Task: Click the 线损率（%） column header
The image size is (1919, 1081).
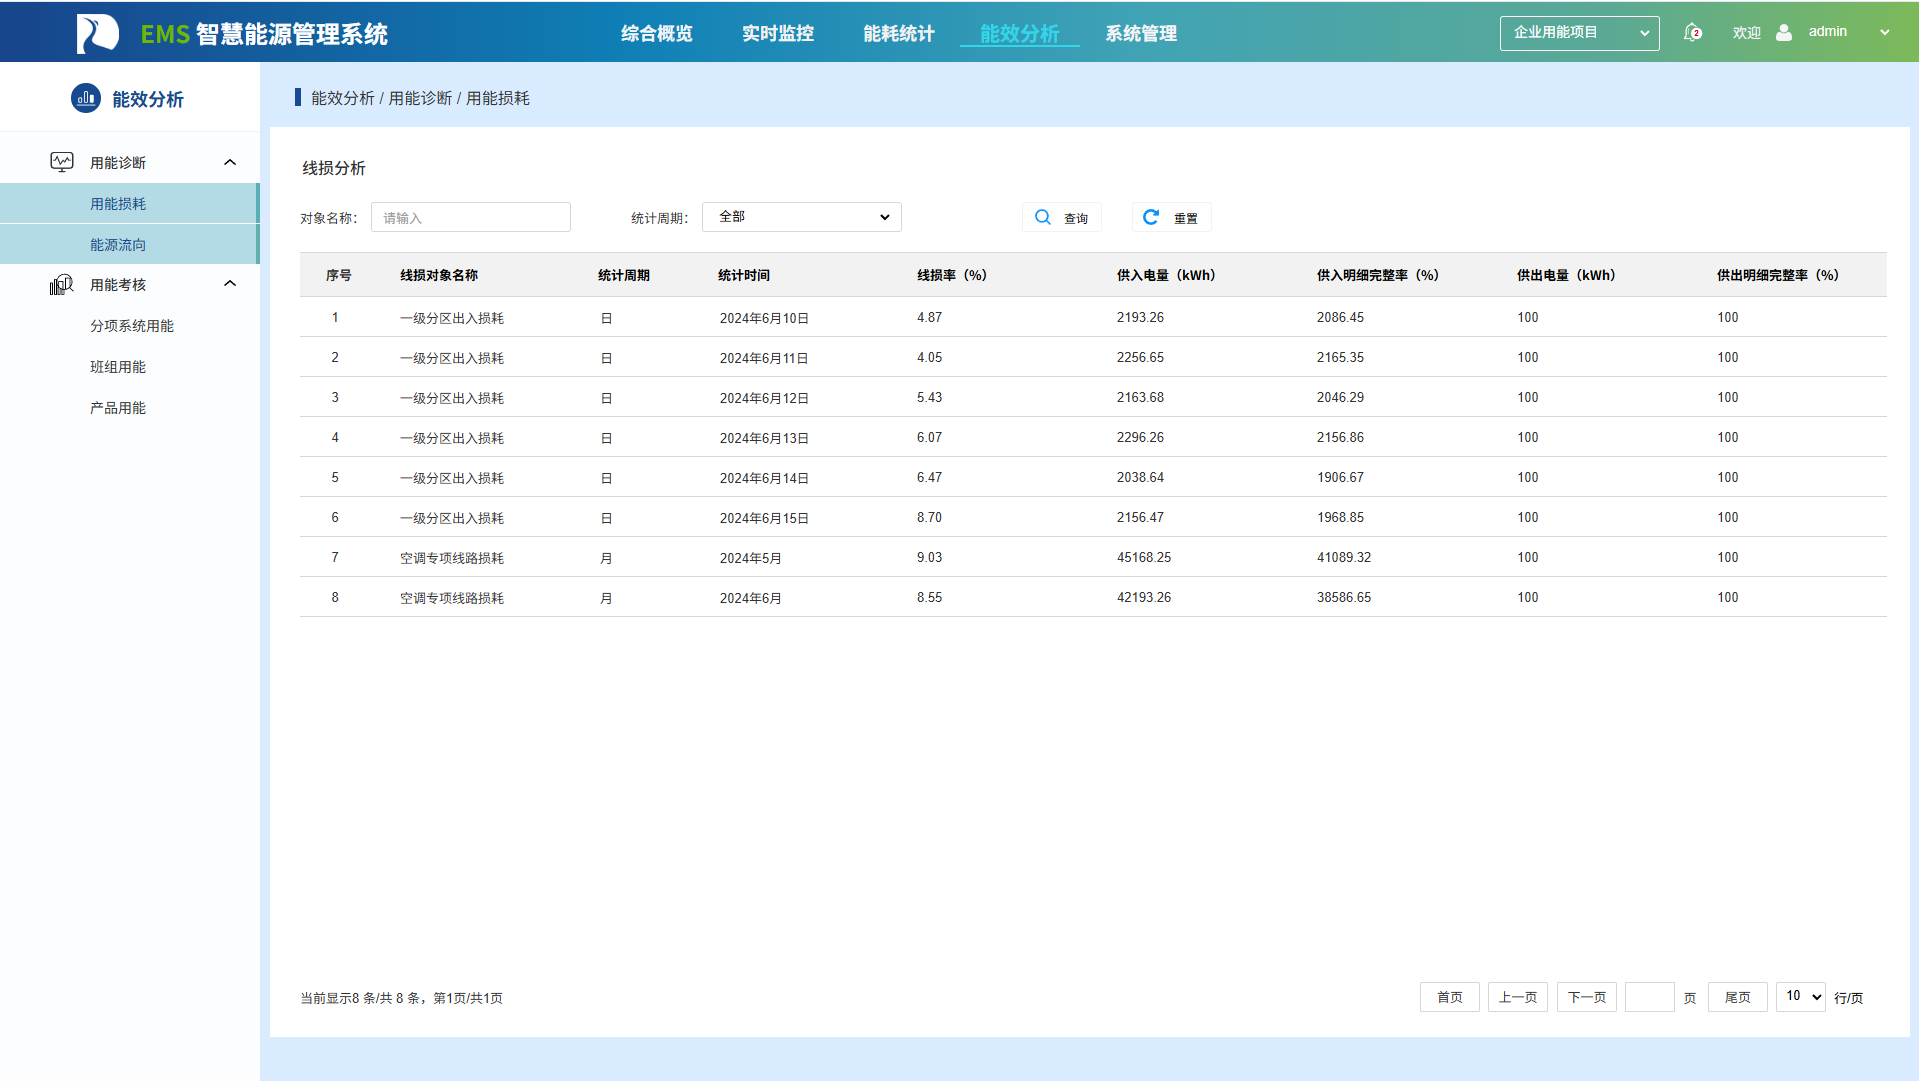Action: 952,275
